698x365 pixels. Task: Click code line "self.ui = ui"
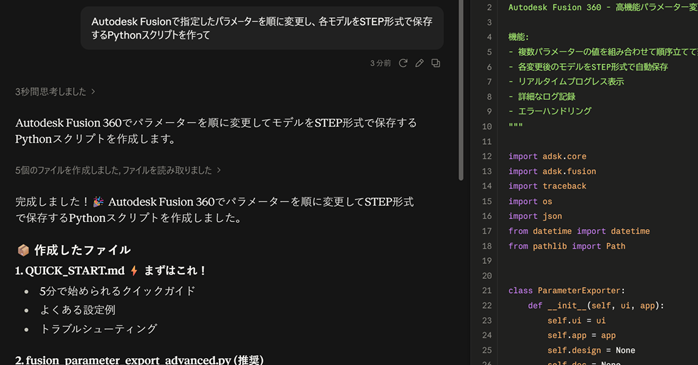point(576,320)
